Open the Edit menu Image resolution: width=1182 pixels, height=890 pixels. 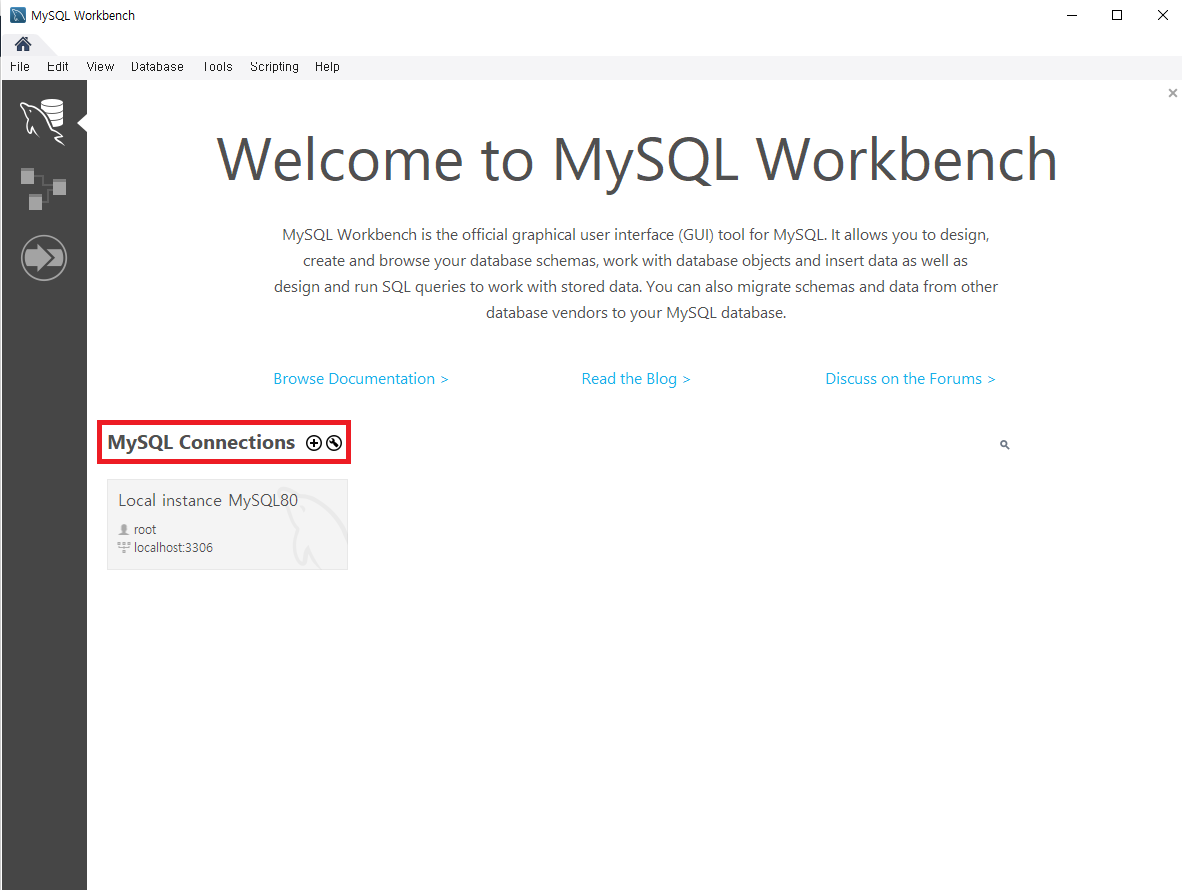tap(57, 67)
